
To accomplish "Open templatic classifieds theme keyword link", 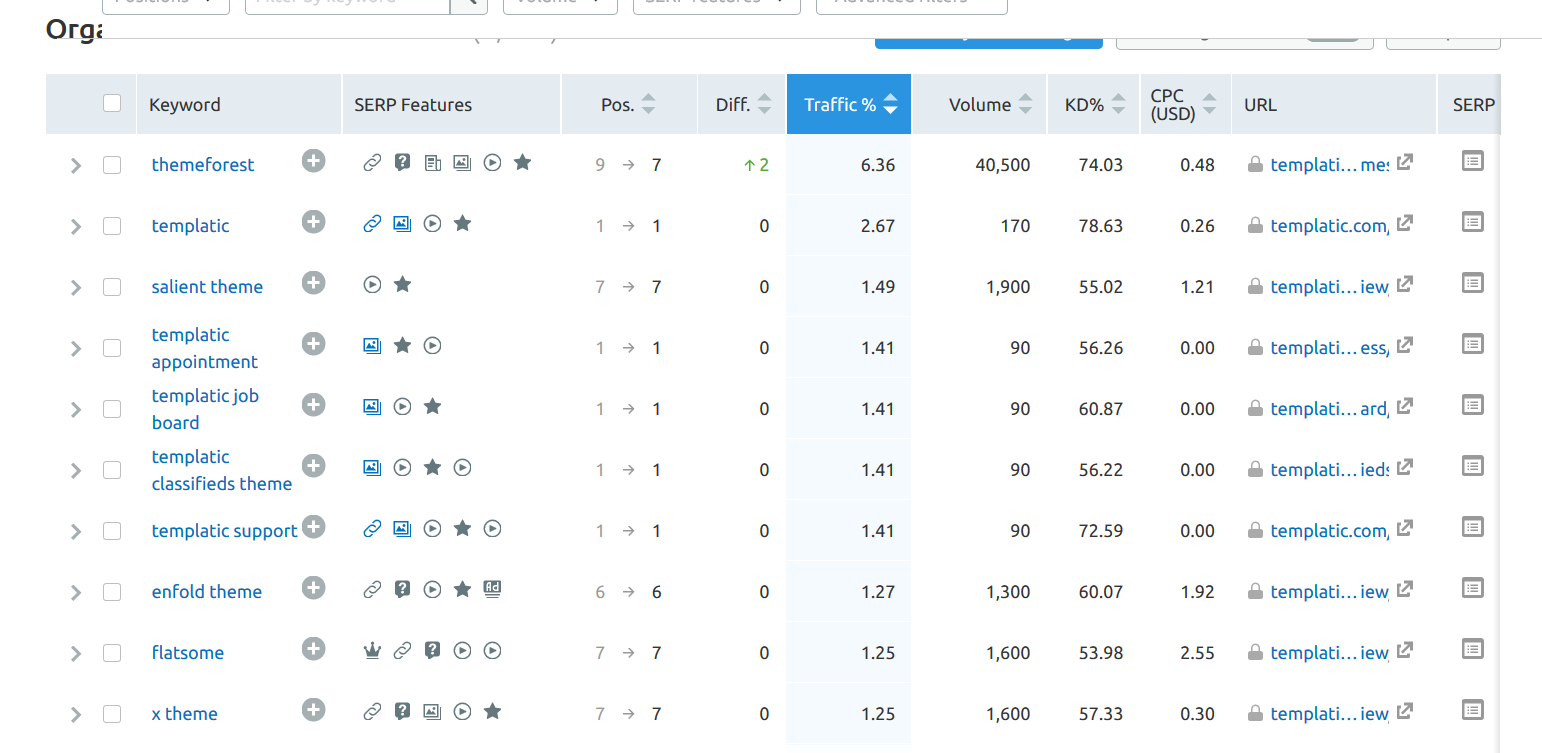I will point(222,470).
